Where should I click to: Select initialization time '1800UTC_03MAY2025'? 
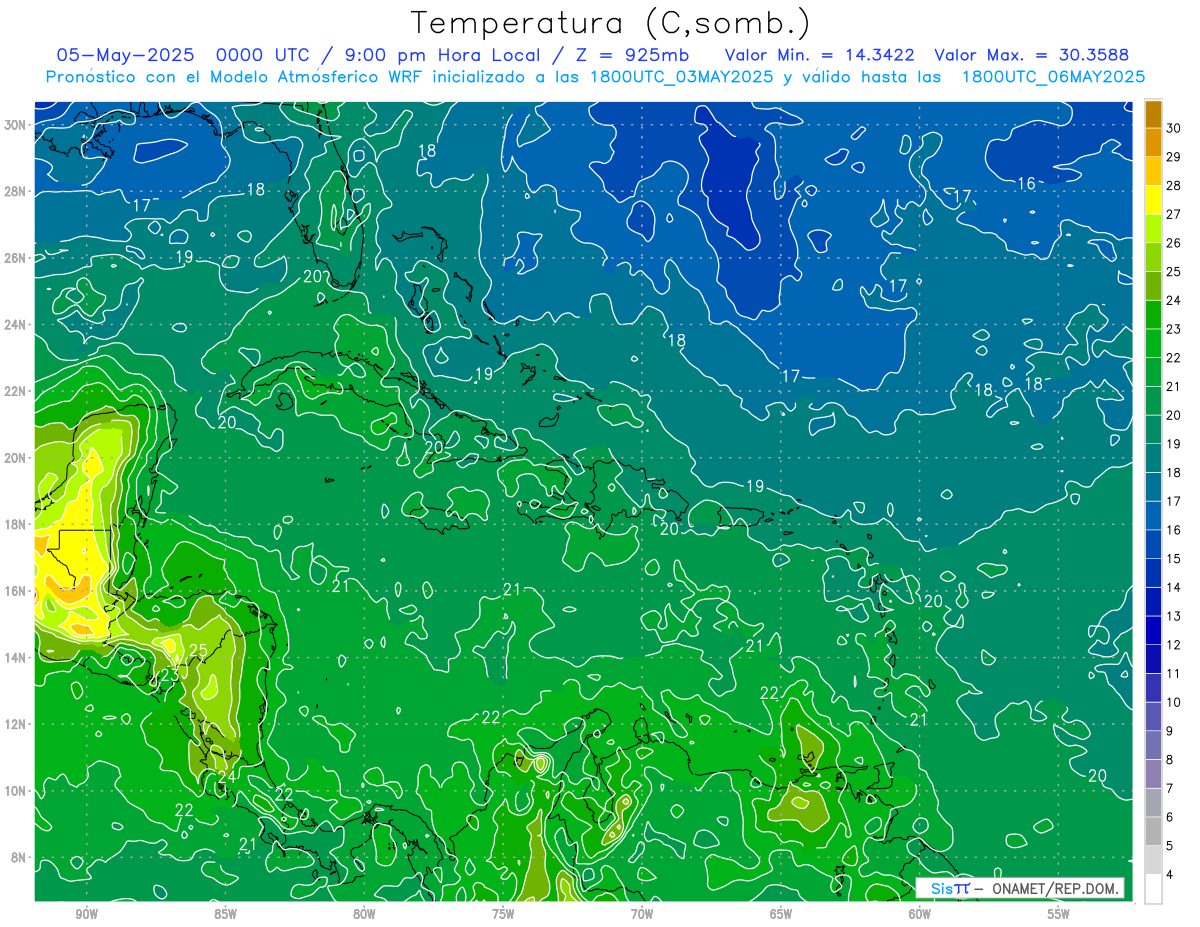pos(681,77)
